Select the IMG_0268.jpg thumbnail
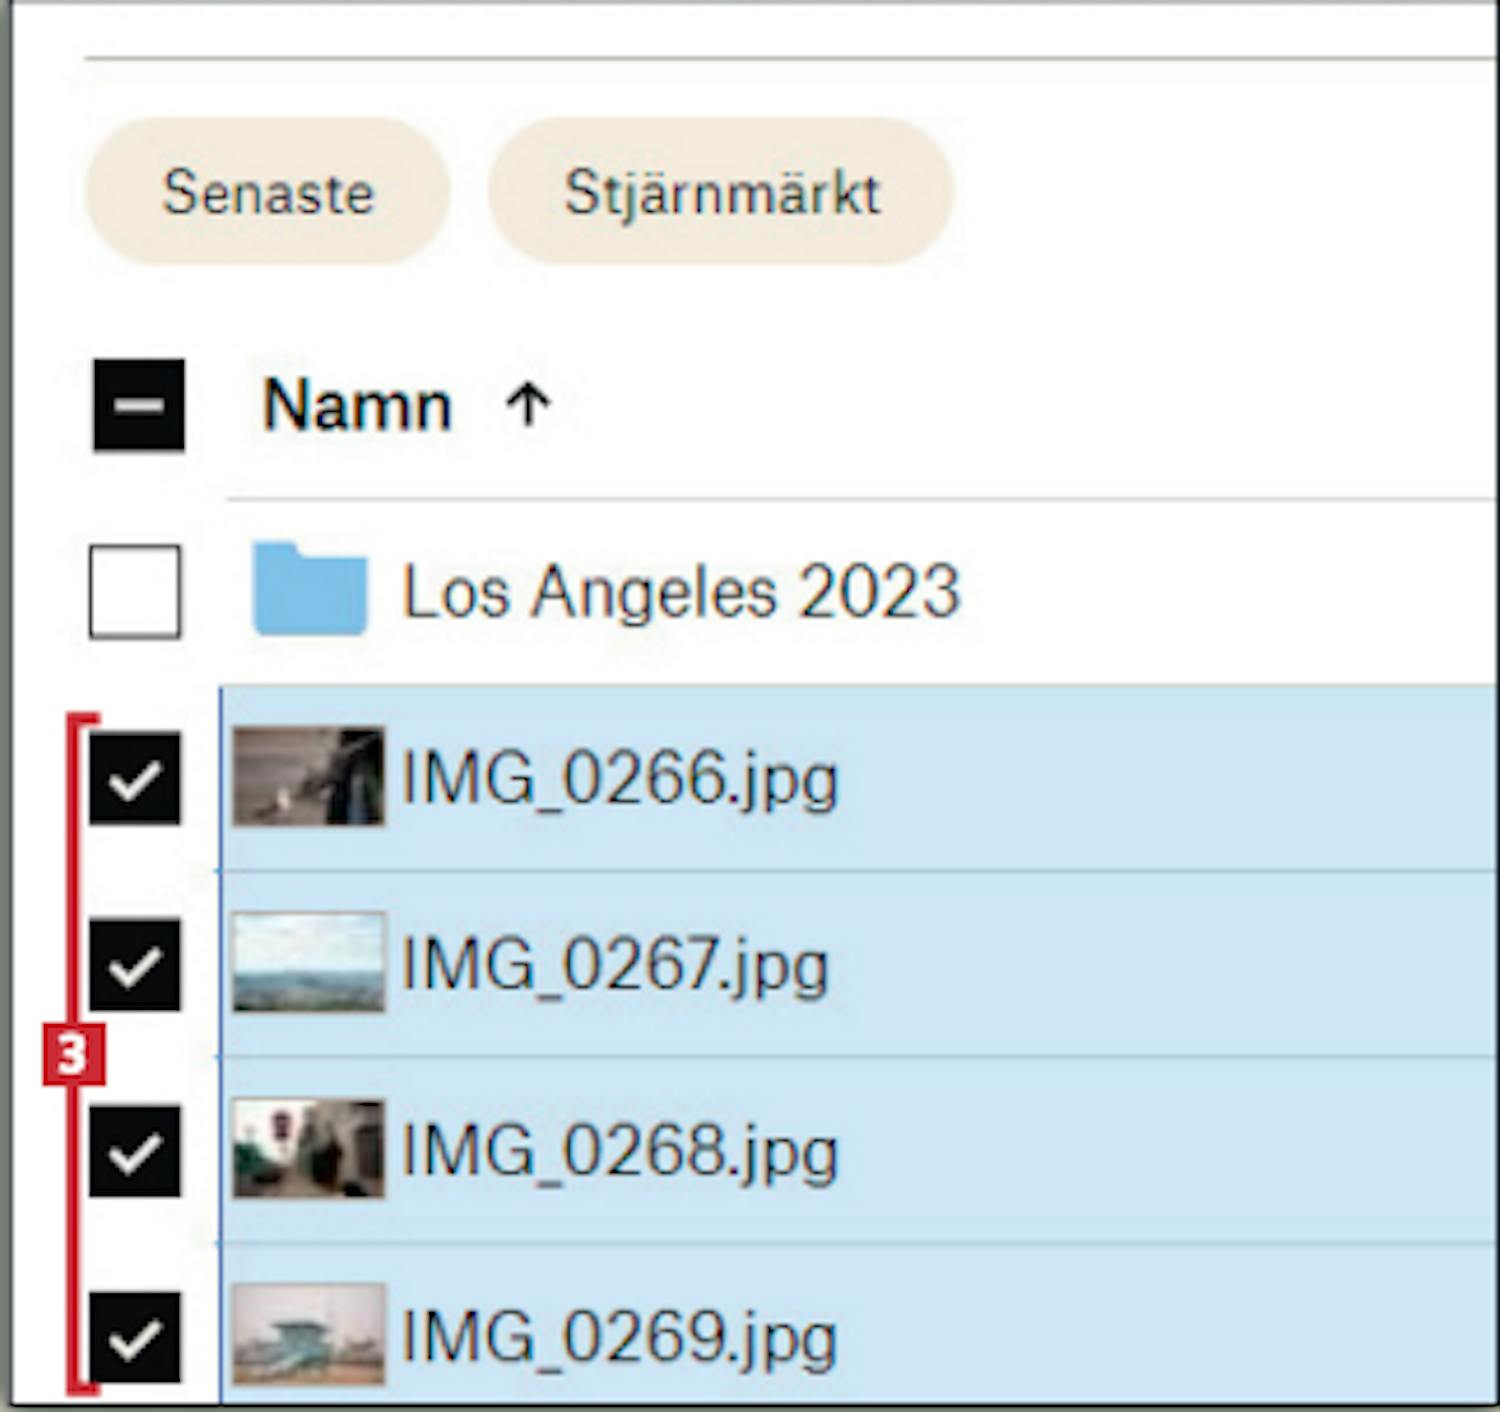Screen dimensions: 1500x1412 click(308, 1149)
